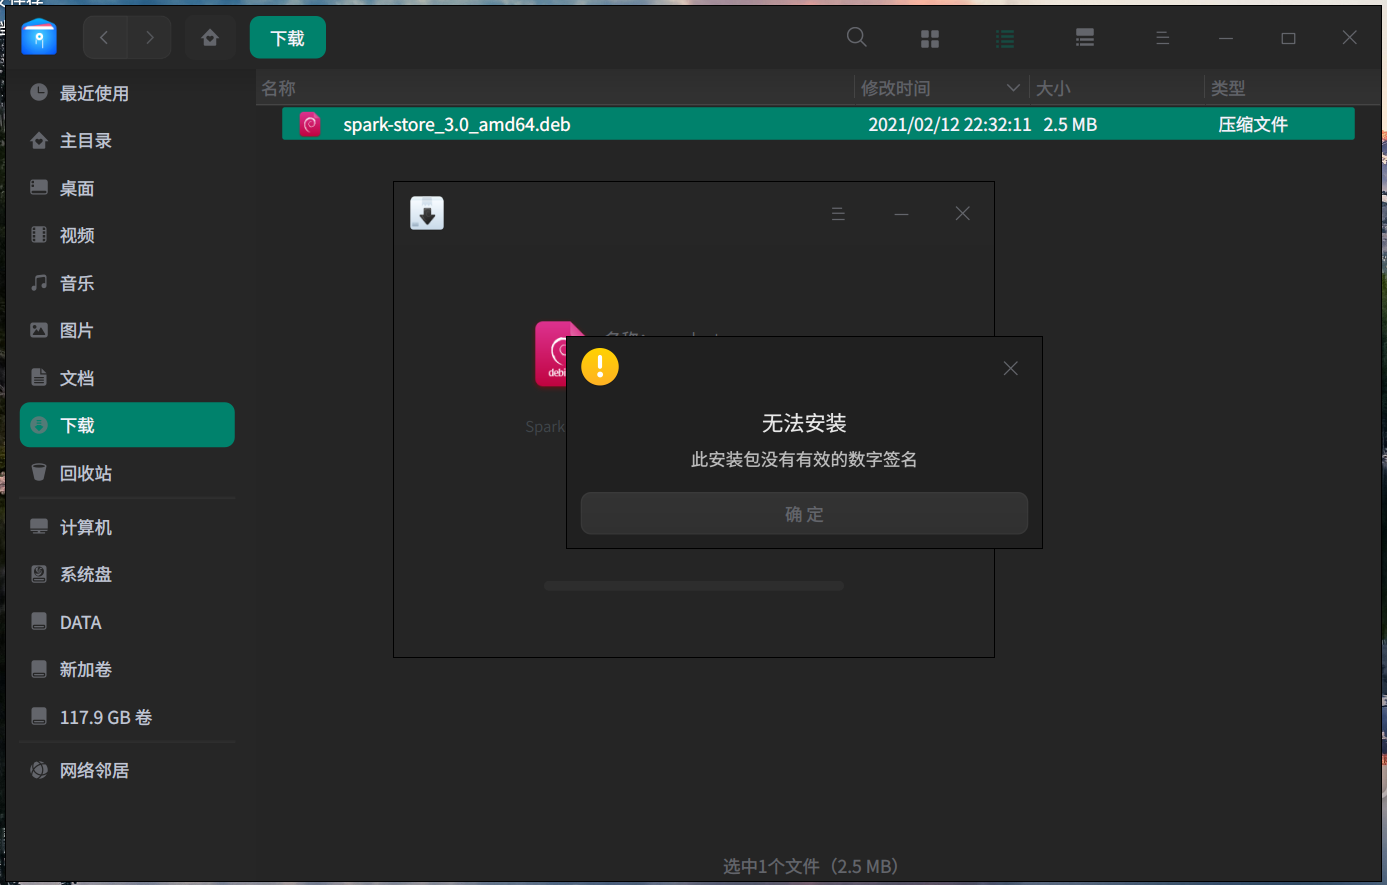Select the file name spark-store_3.0_amd64.deb
The width and height of the screenshot is (1387, 885).
point(457,125)
